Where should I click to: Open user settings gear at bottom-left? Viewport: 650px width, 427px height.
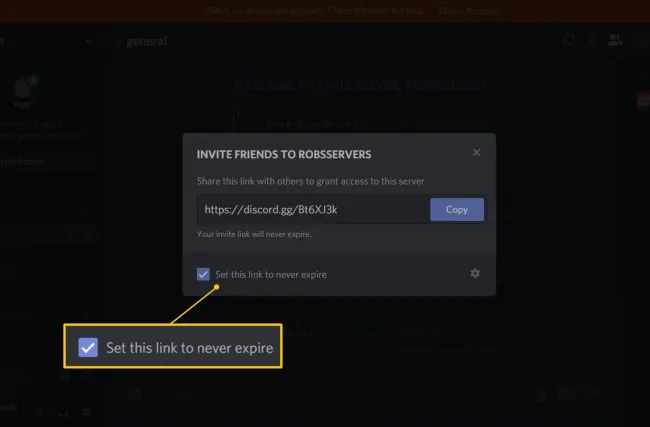(86, 412)
